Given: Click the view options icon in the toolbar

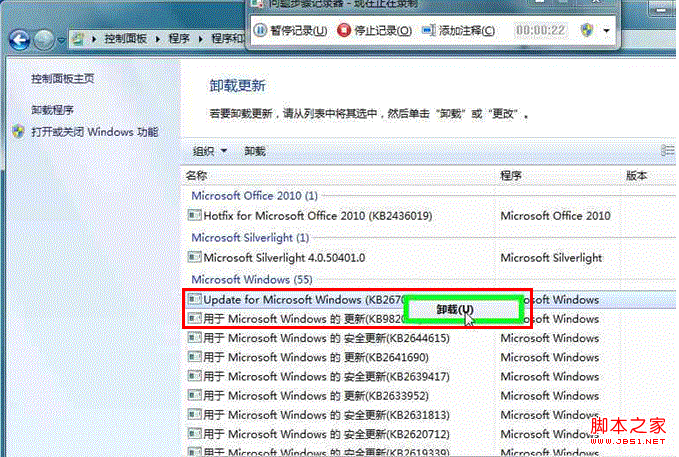Looking at the screenshot, I should tap(667, 151).
